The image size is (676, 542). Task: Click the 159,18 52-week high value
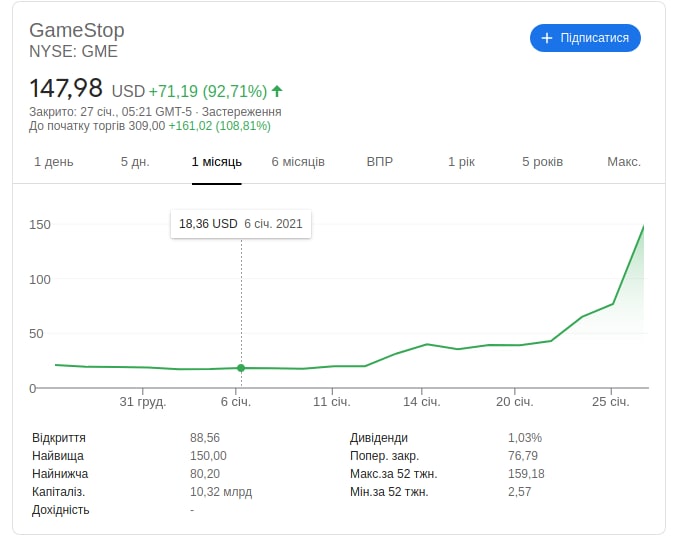coord(526,474)
